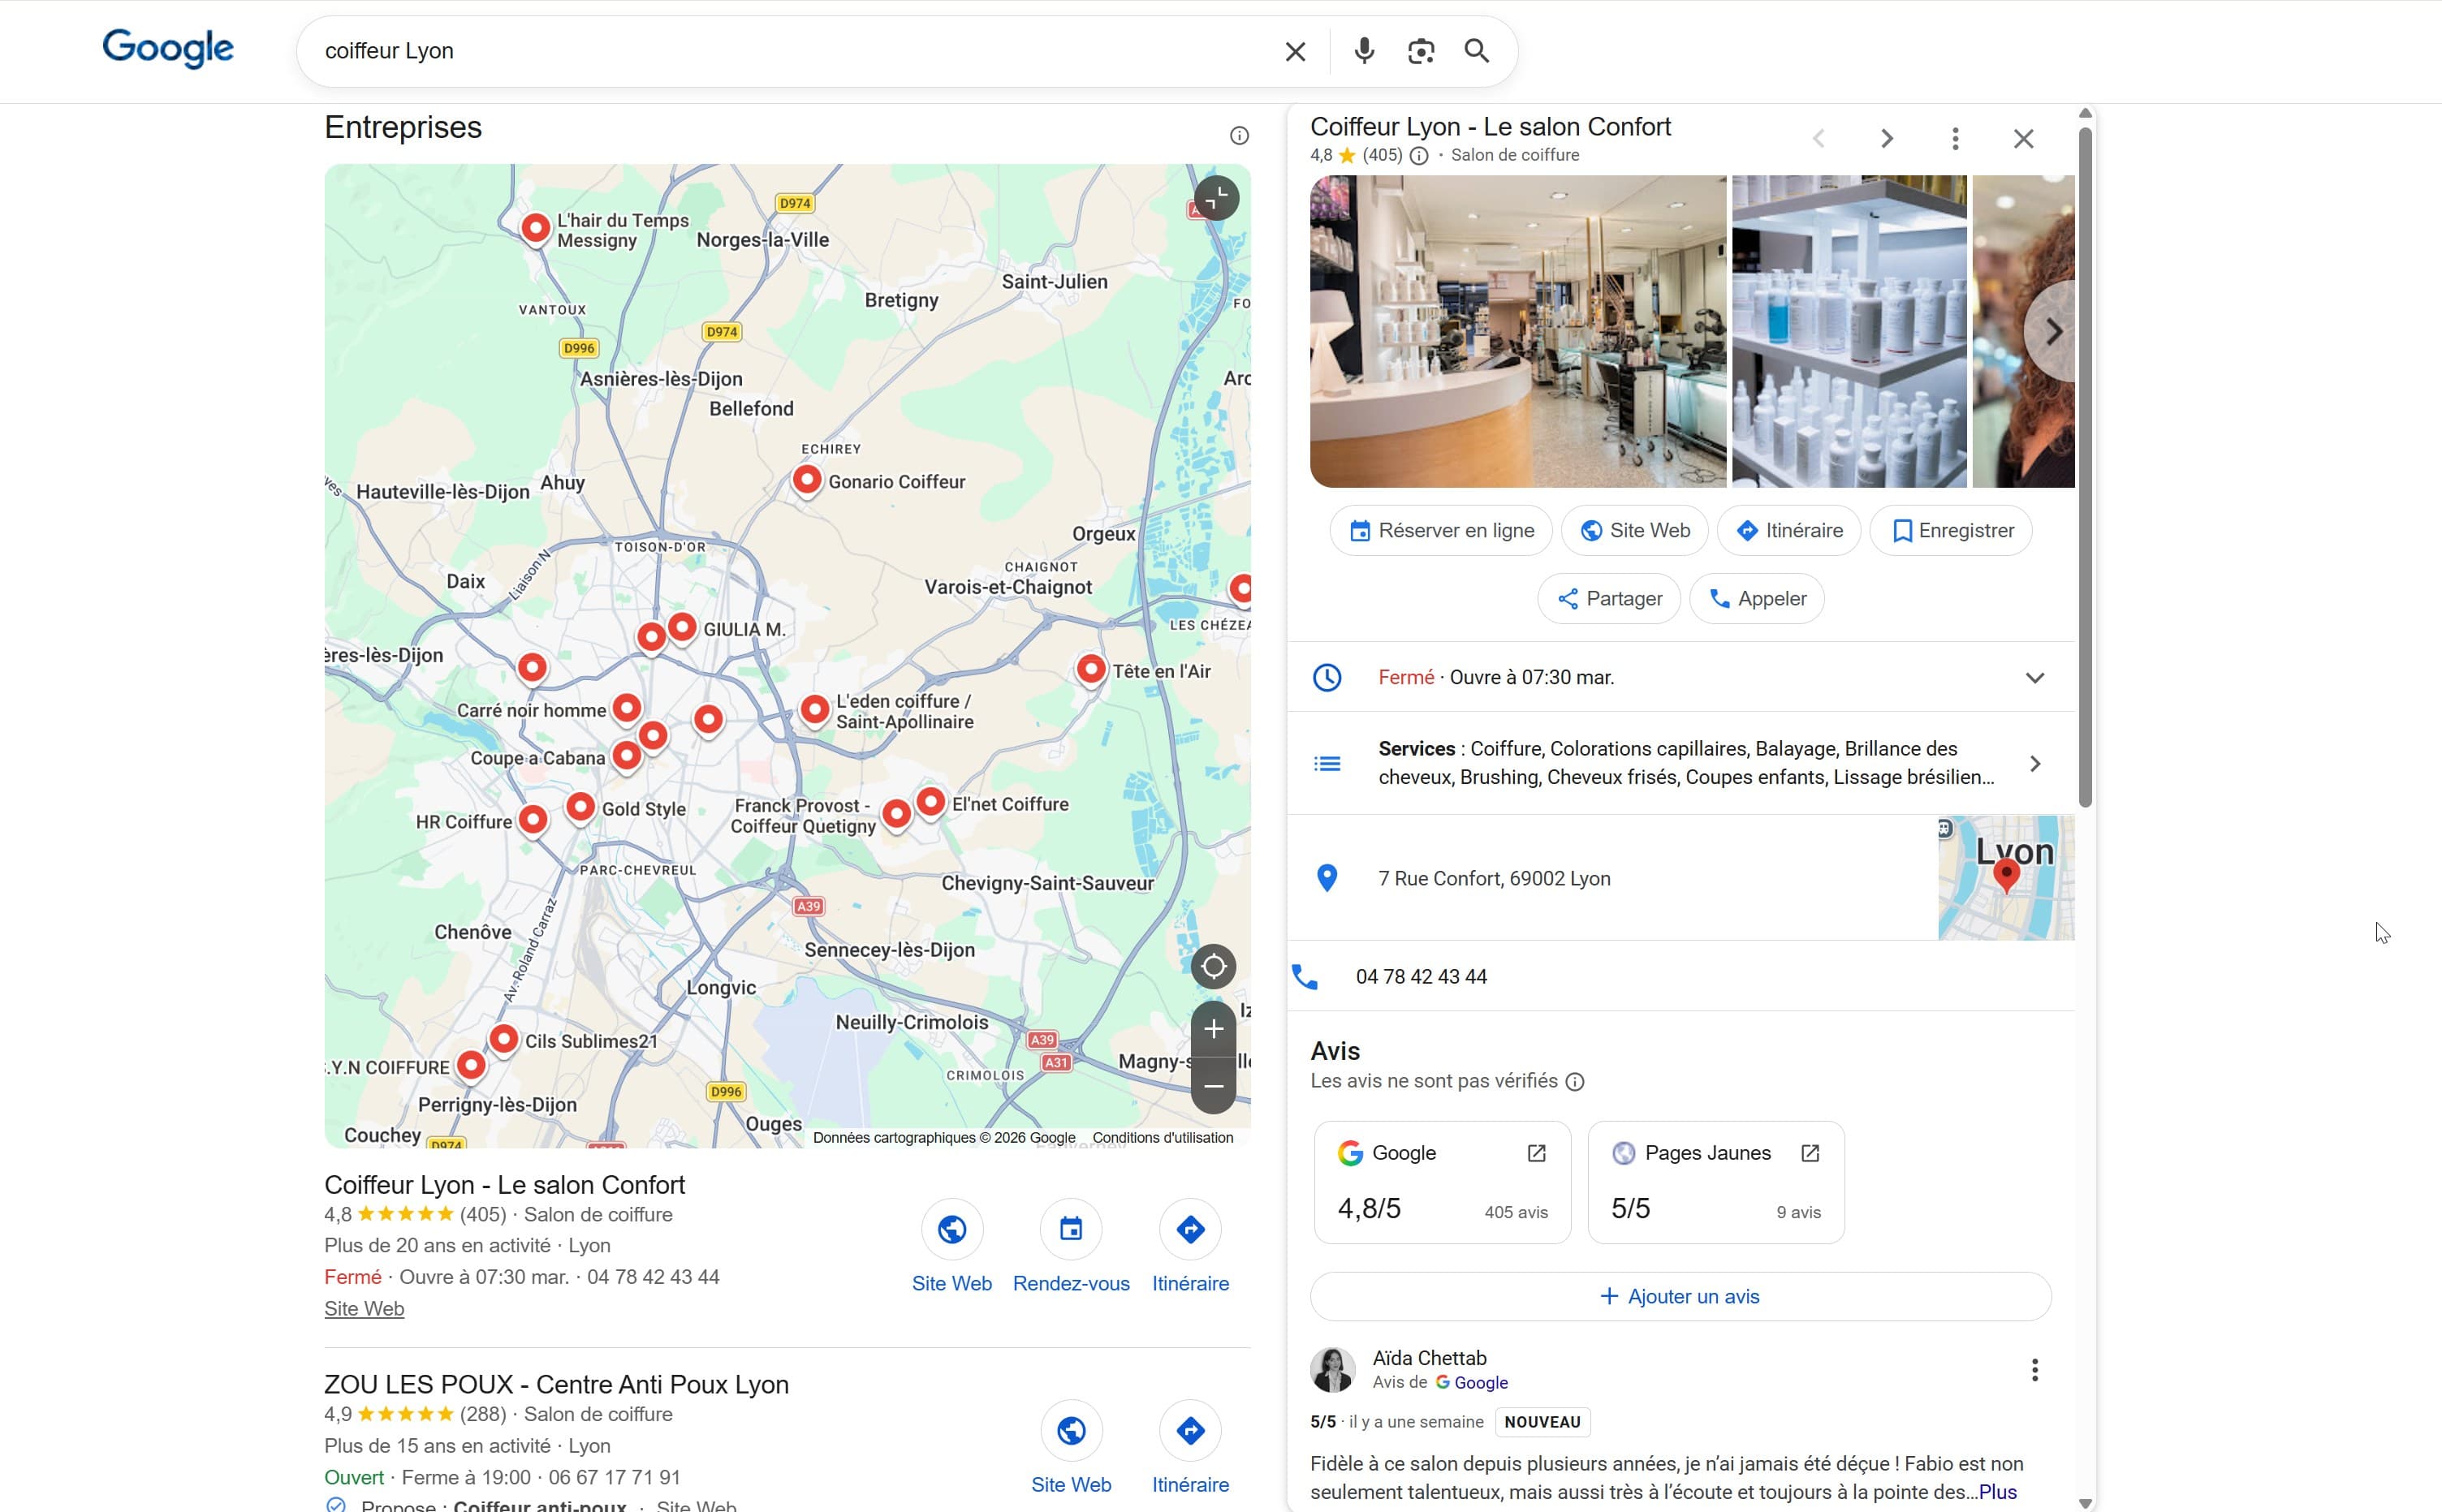
Task: Center the map with the my-location icon
Action: pyautogui.click(x=1214, y=965)
